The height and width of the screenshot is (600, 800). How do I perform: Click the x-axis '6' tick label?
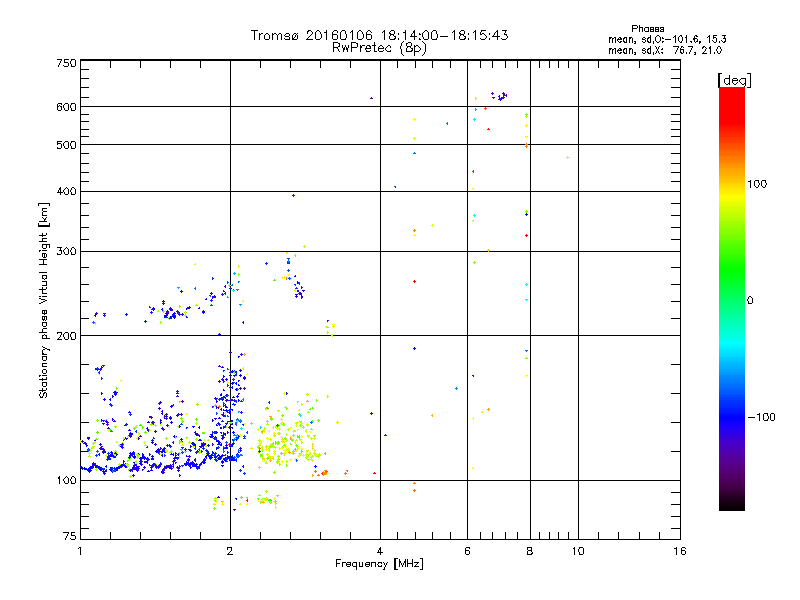[467, 551]
